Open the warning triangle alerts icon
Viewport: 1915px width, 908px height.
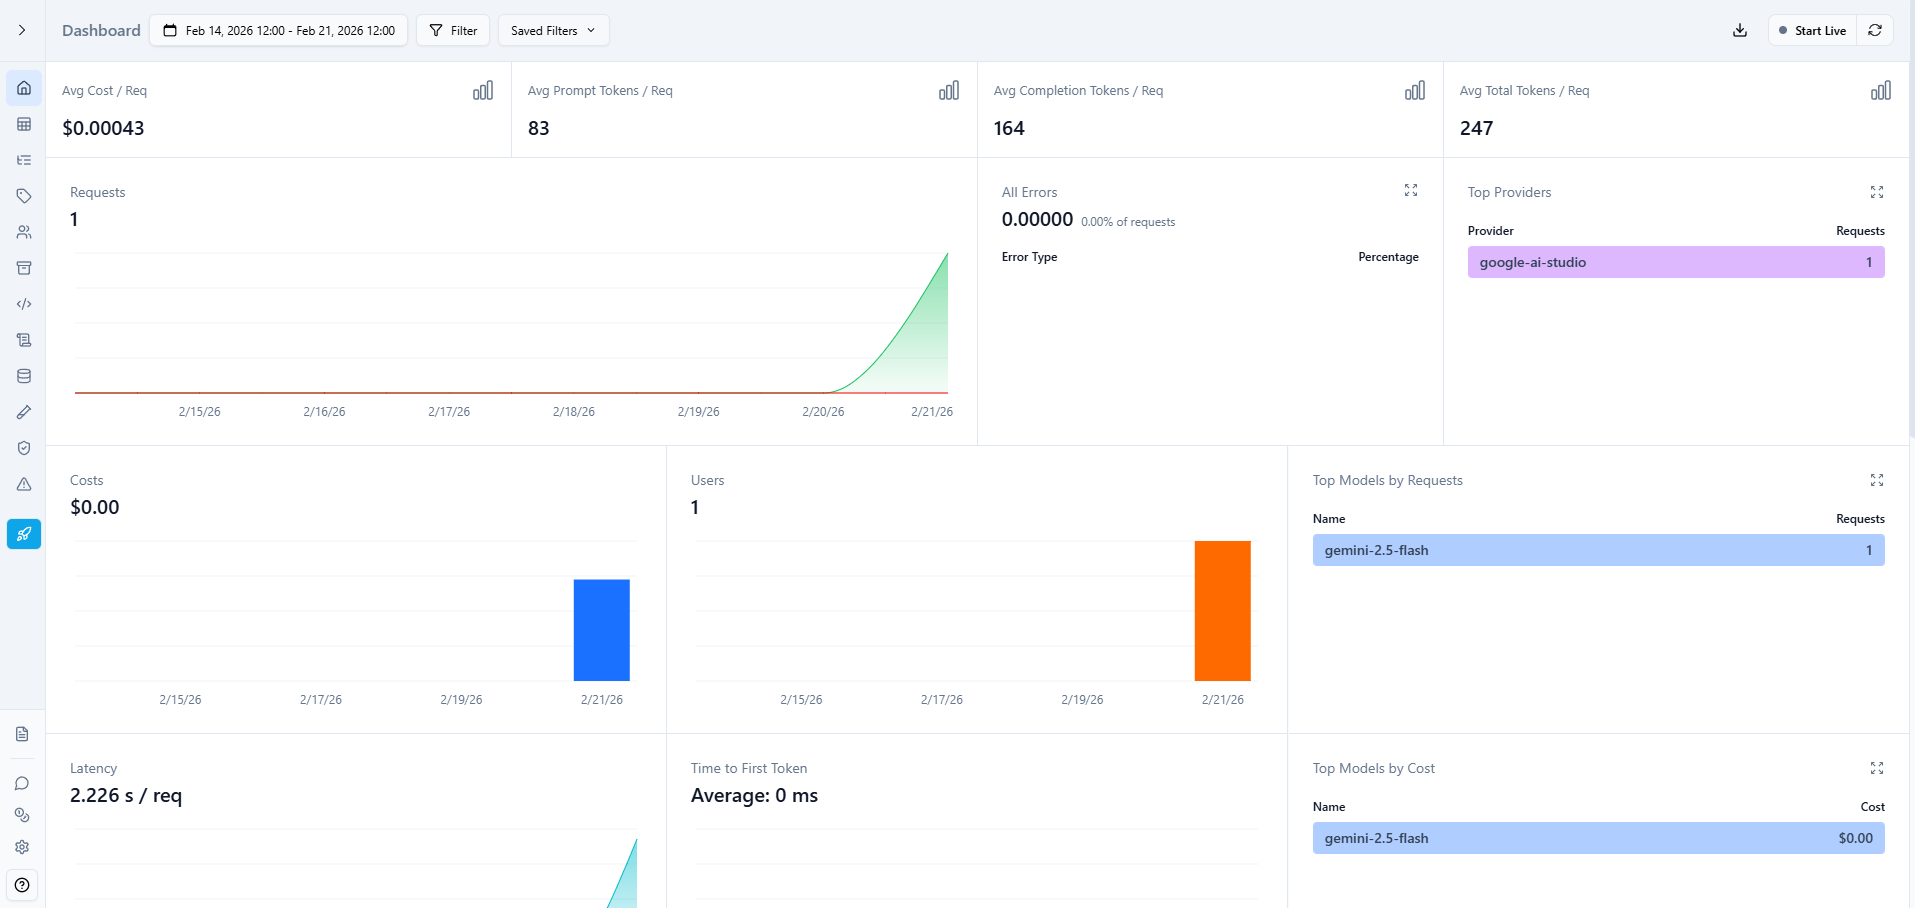[x=24, y=484]
